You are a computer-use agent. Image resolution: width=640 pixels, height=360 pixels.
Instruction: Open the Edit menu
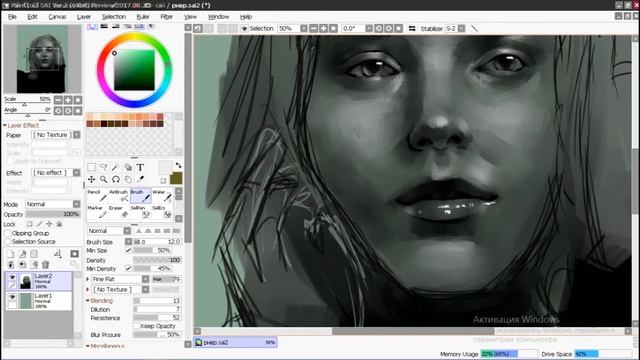[x=32, y=17]
